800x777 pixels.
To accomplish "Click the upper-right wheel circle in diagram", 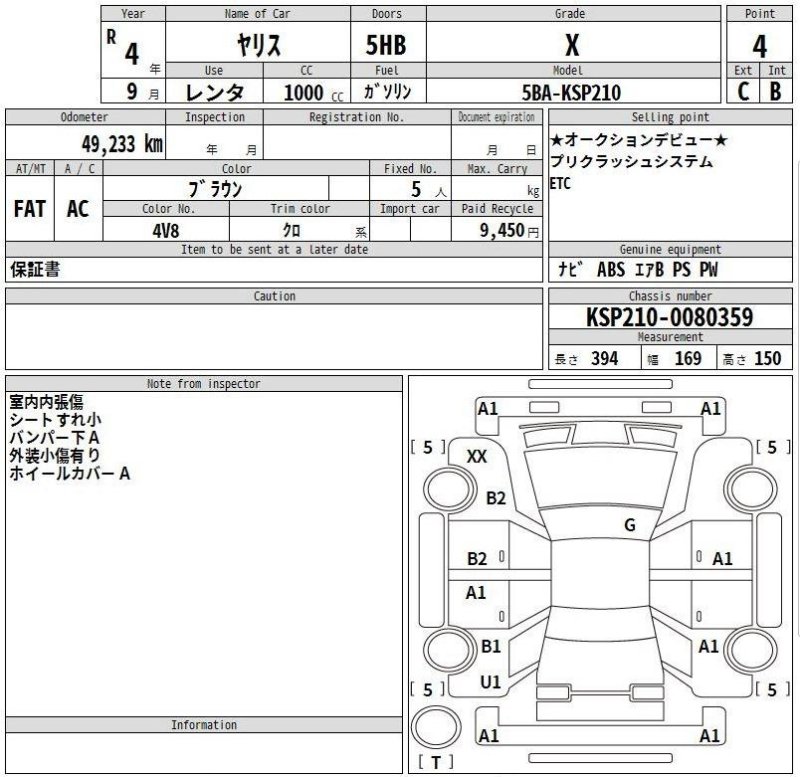I will [753, 489].
